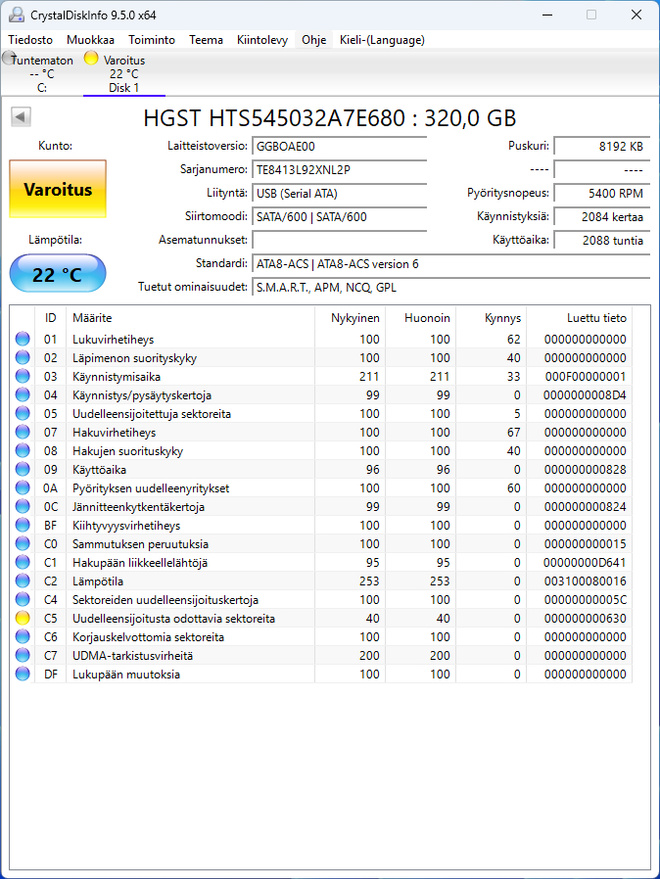
Task: Click the Luettu tieto column header
Action: [x=579, y=318]
